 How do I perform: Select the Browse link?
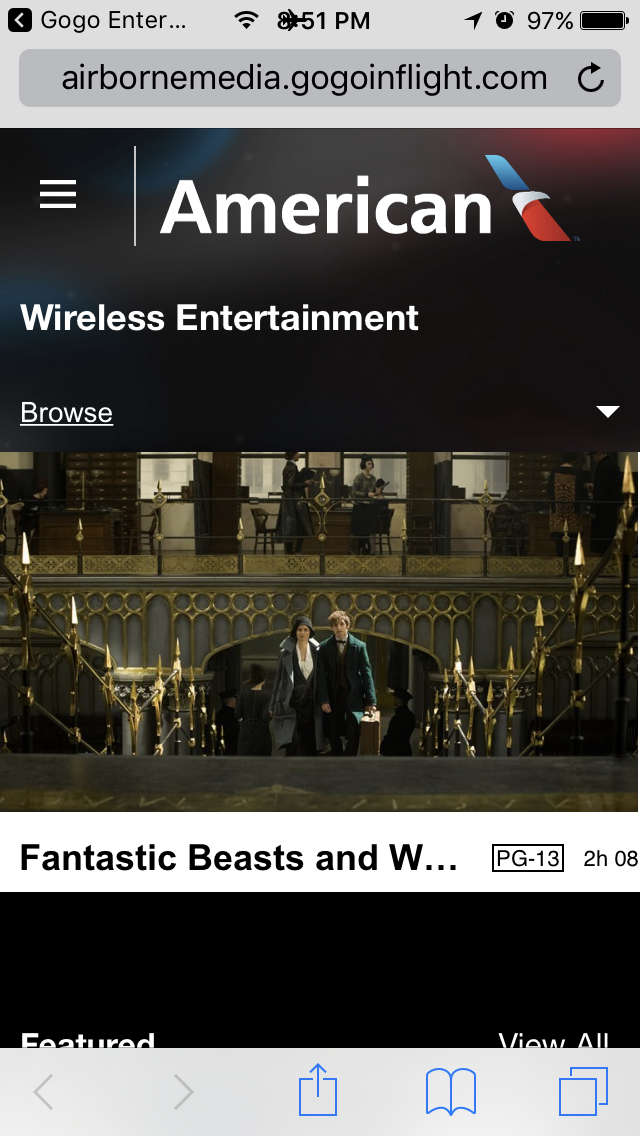tap(67, 412)
